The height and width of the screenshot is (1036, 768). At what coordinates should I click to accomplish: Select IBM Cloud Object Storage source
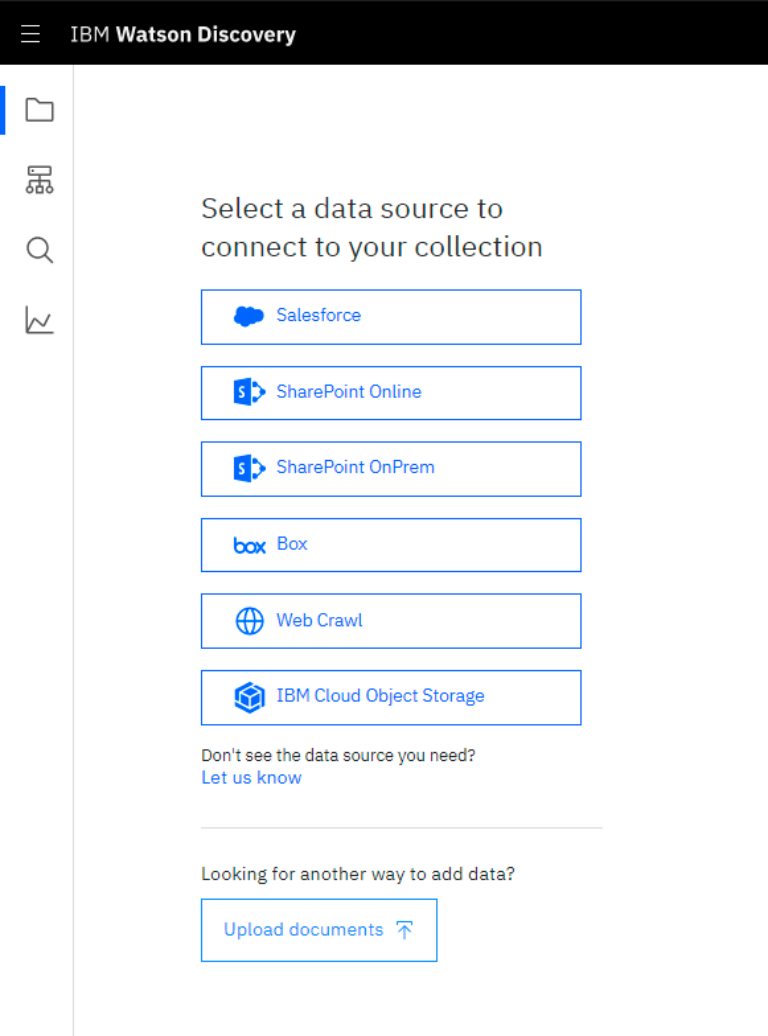tap(391, 697)
